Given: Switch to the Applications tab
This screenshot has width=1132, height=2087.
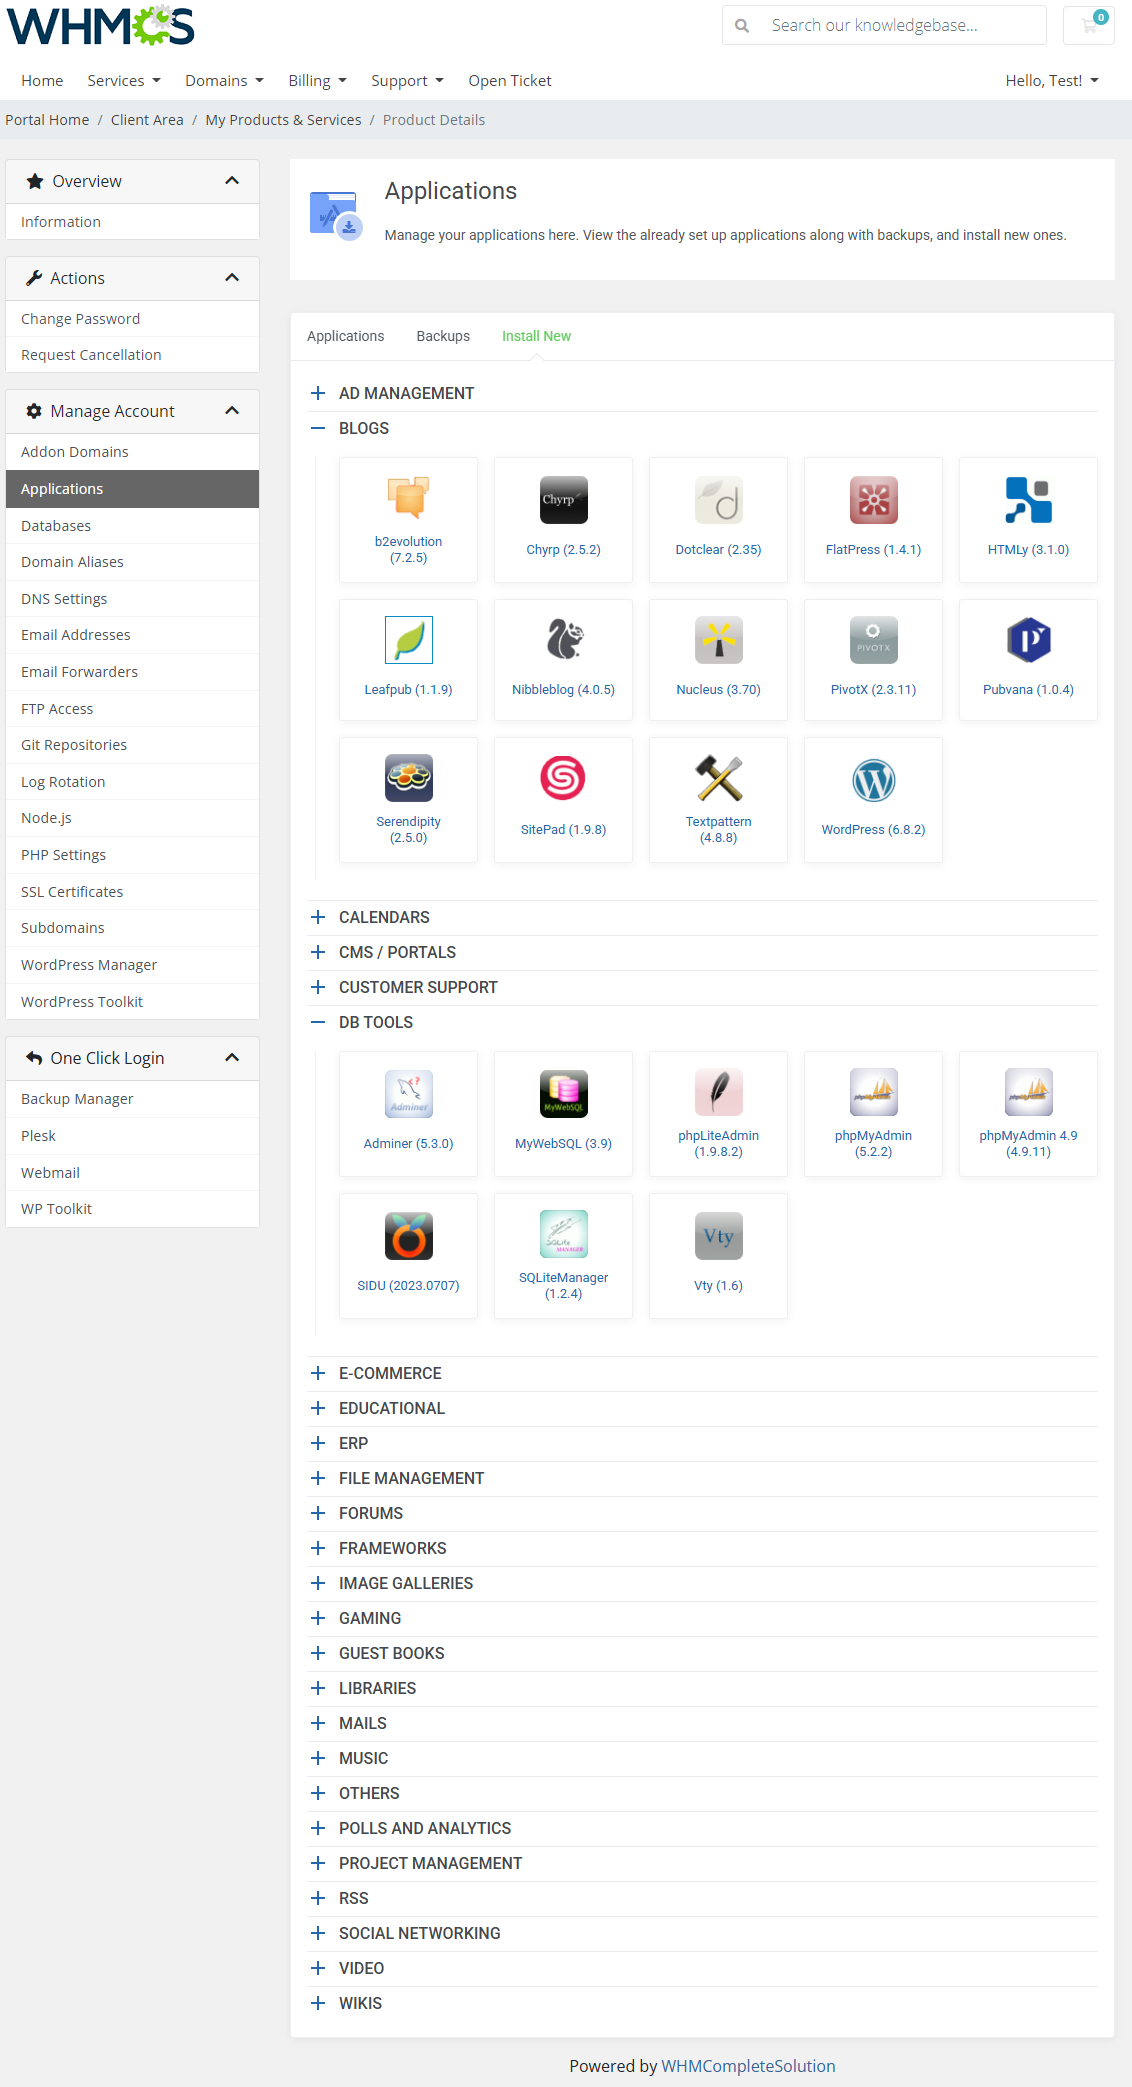Looking at the screenshot, I should (345, 336).
